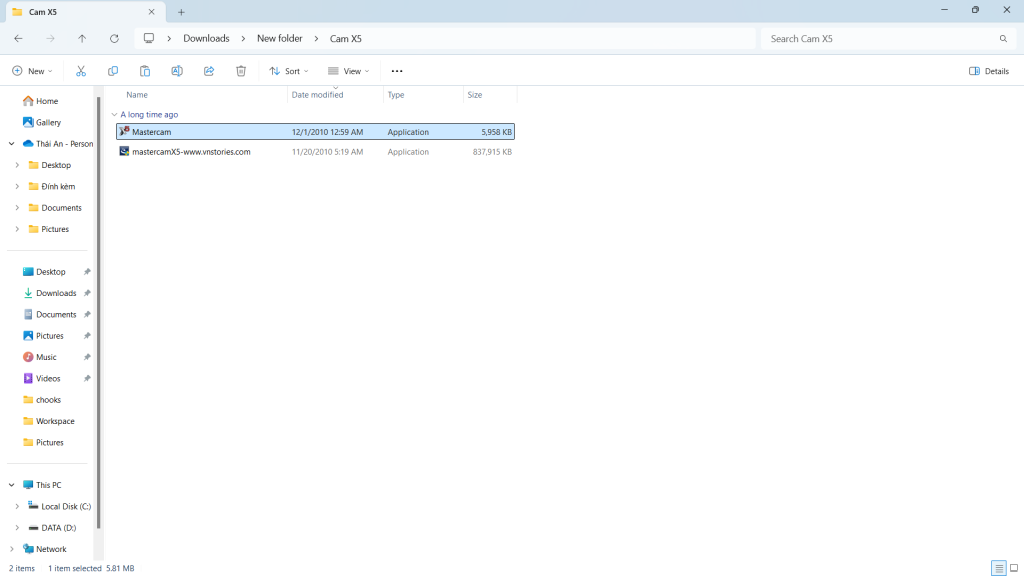Click the 11/20/2010 5:19 AM date cell
Screen dimensions: 1024x576
tap(327, 152)
